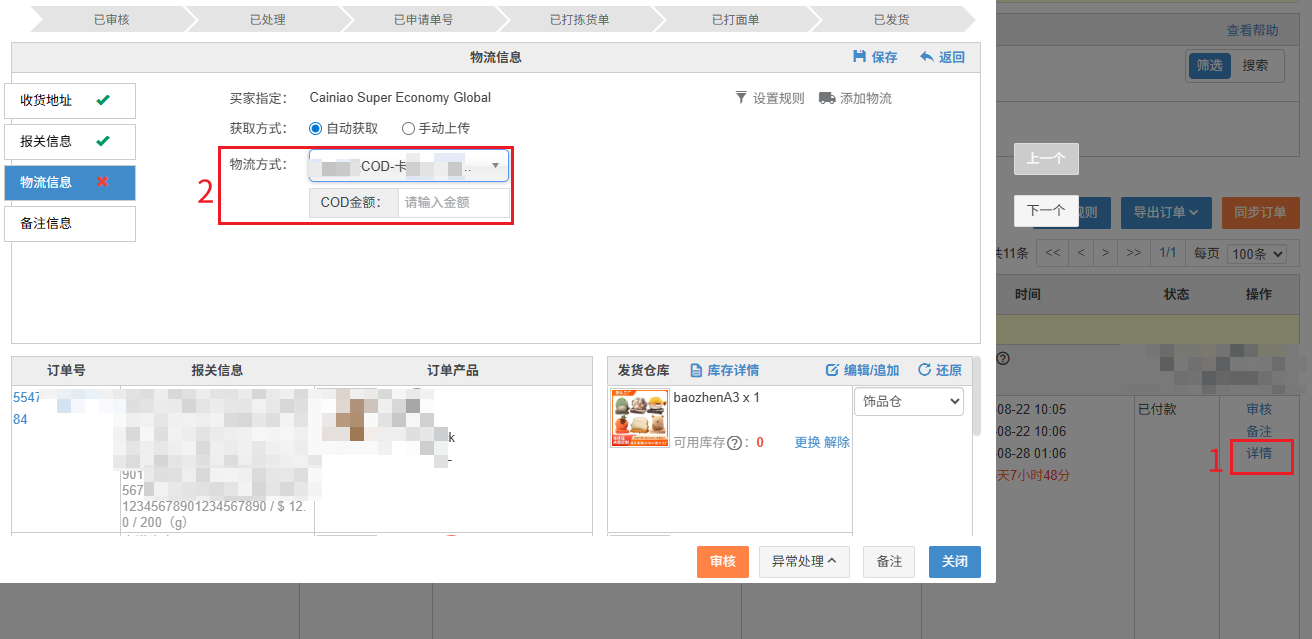This screenshot has width=1312, height=639.
Task: Click the blue close button
Action: click(x=954, y=562)
